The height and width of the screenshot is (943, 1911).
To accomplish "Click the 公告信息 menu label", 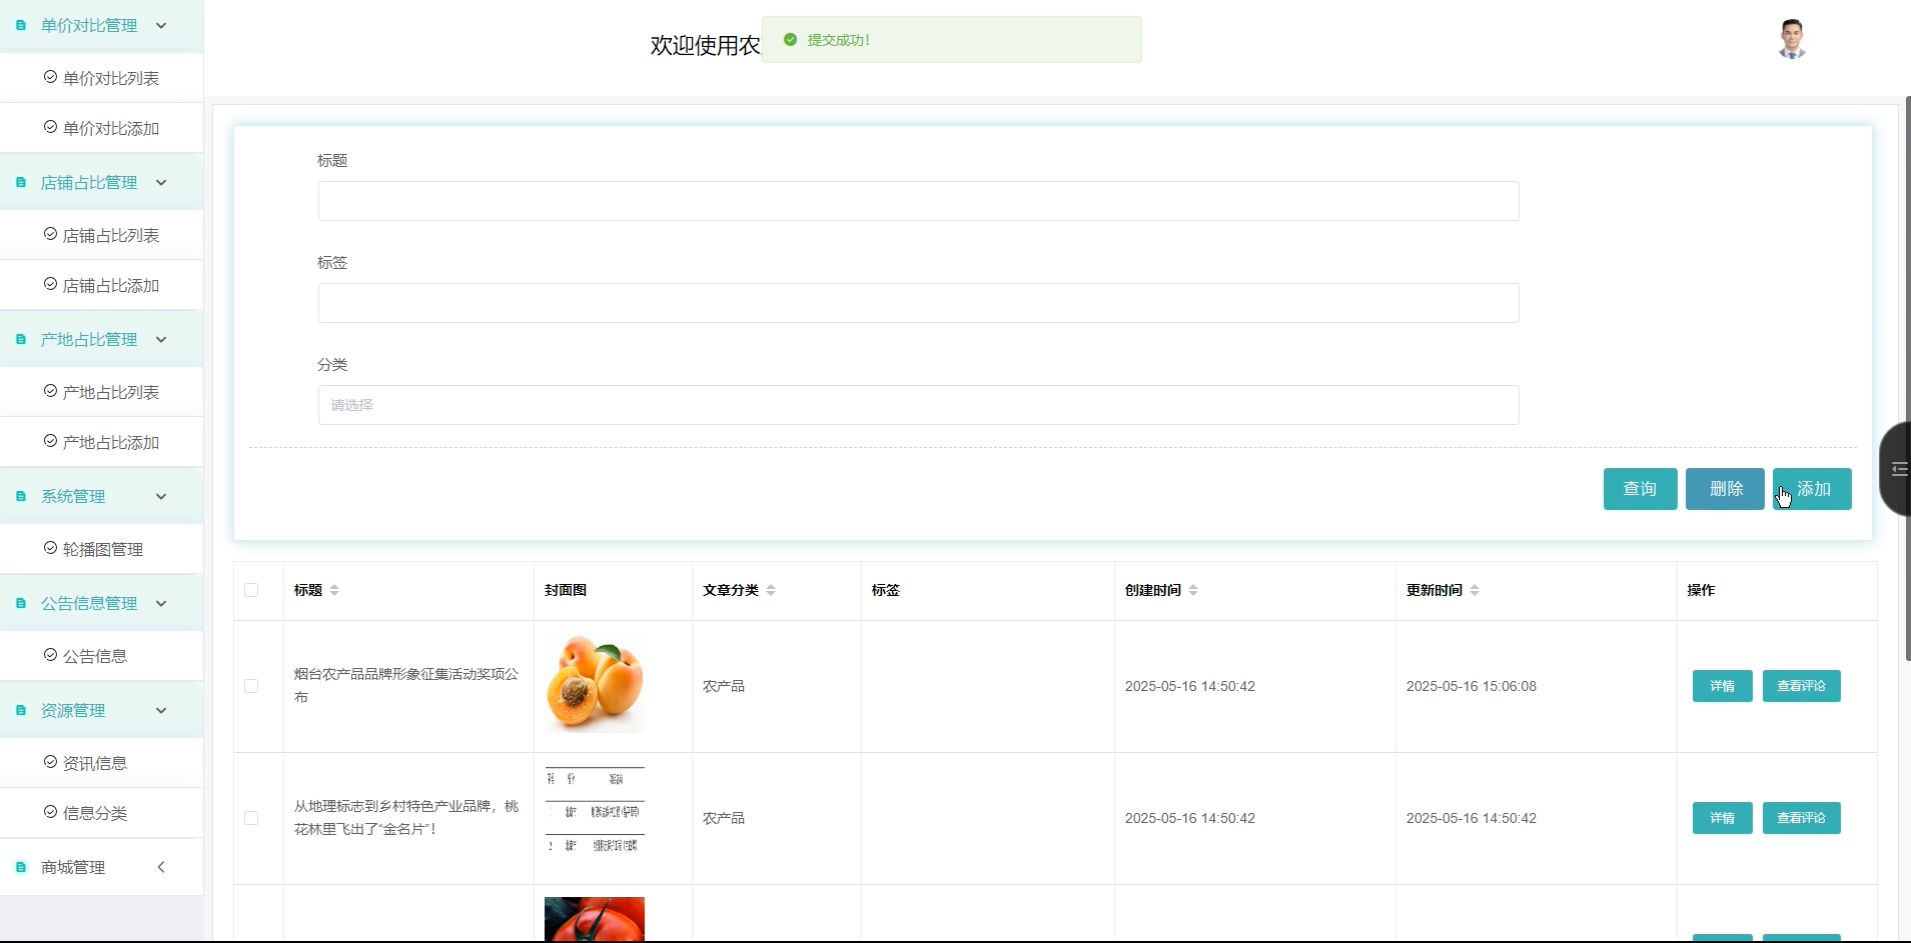I will (95, 656).
